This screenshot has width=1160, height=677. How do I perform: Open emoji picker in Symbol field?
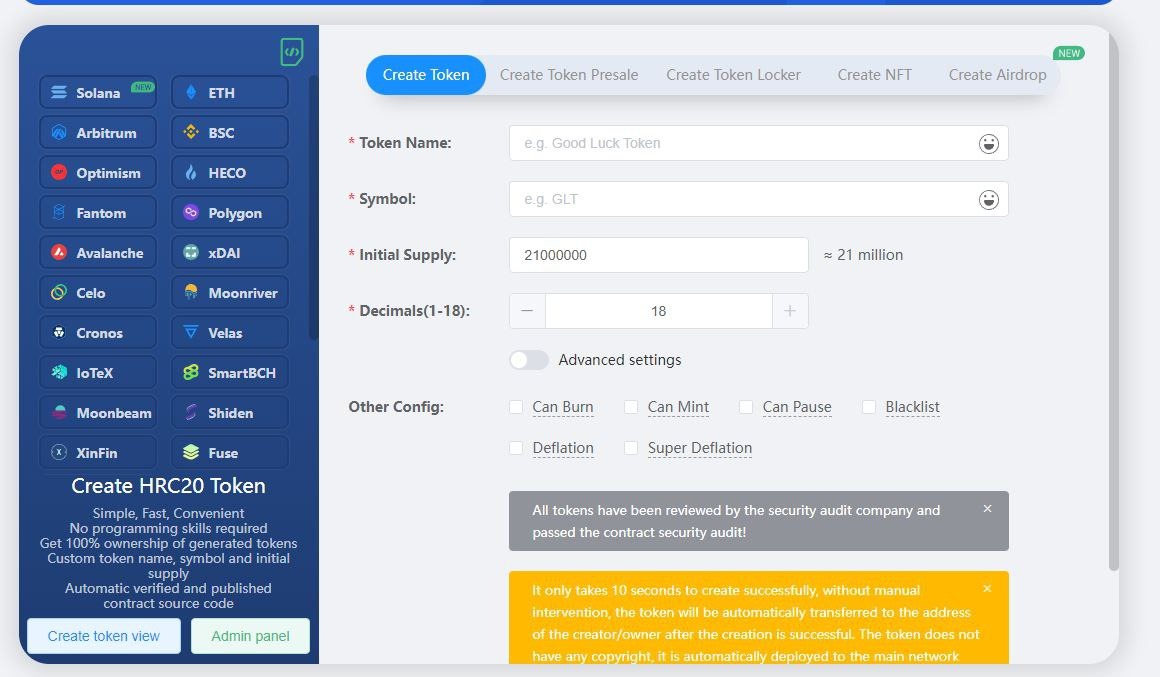pyautogui.click(x=988, y=200)
